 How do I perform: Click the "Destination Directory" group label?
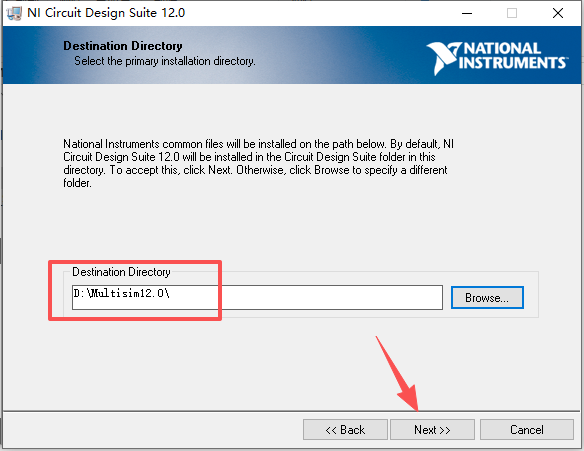[121, 272]
